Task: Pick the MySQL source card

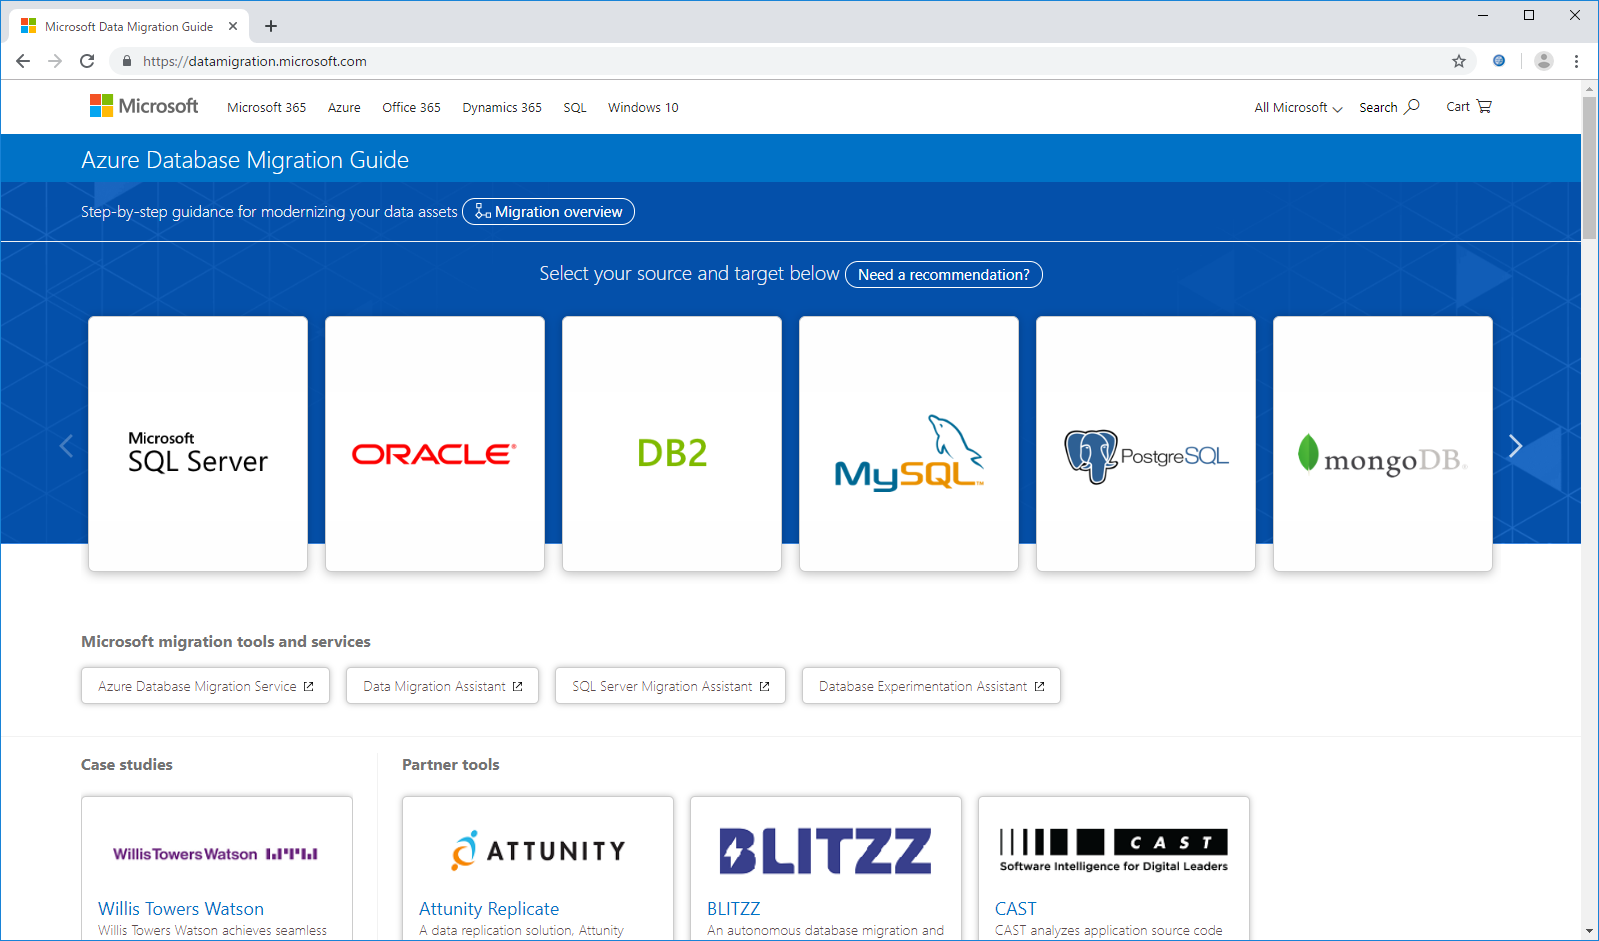Action: [x=909, y=444]
